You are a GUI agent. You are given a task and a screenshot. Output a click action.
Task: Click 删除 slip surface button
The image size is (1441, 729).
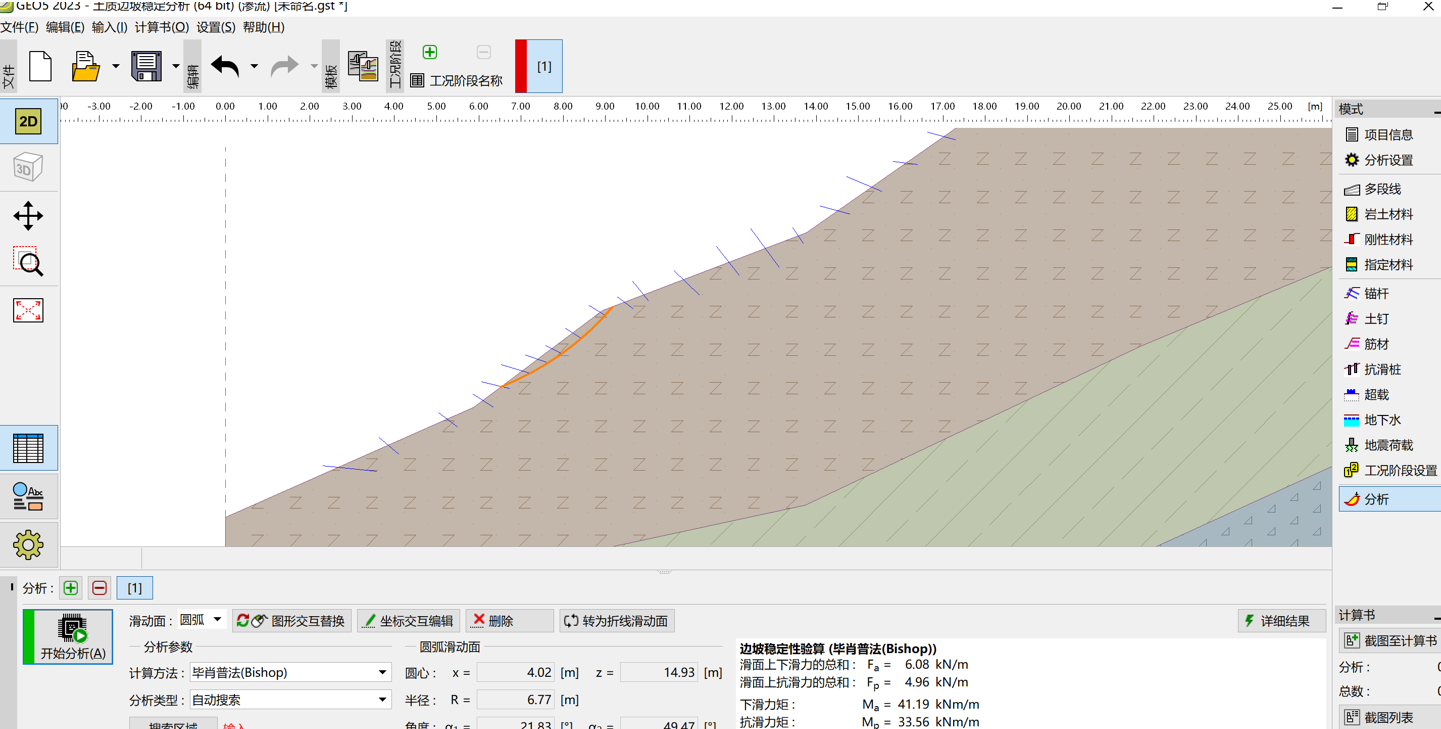click(509, 621)
